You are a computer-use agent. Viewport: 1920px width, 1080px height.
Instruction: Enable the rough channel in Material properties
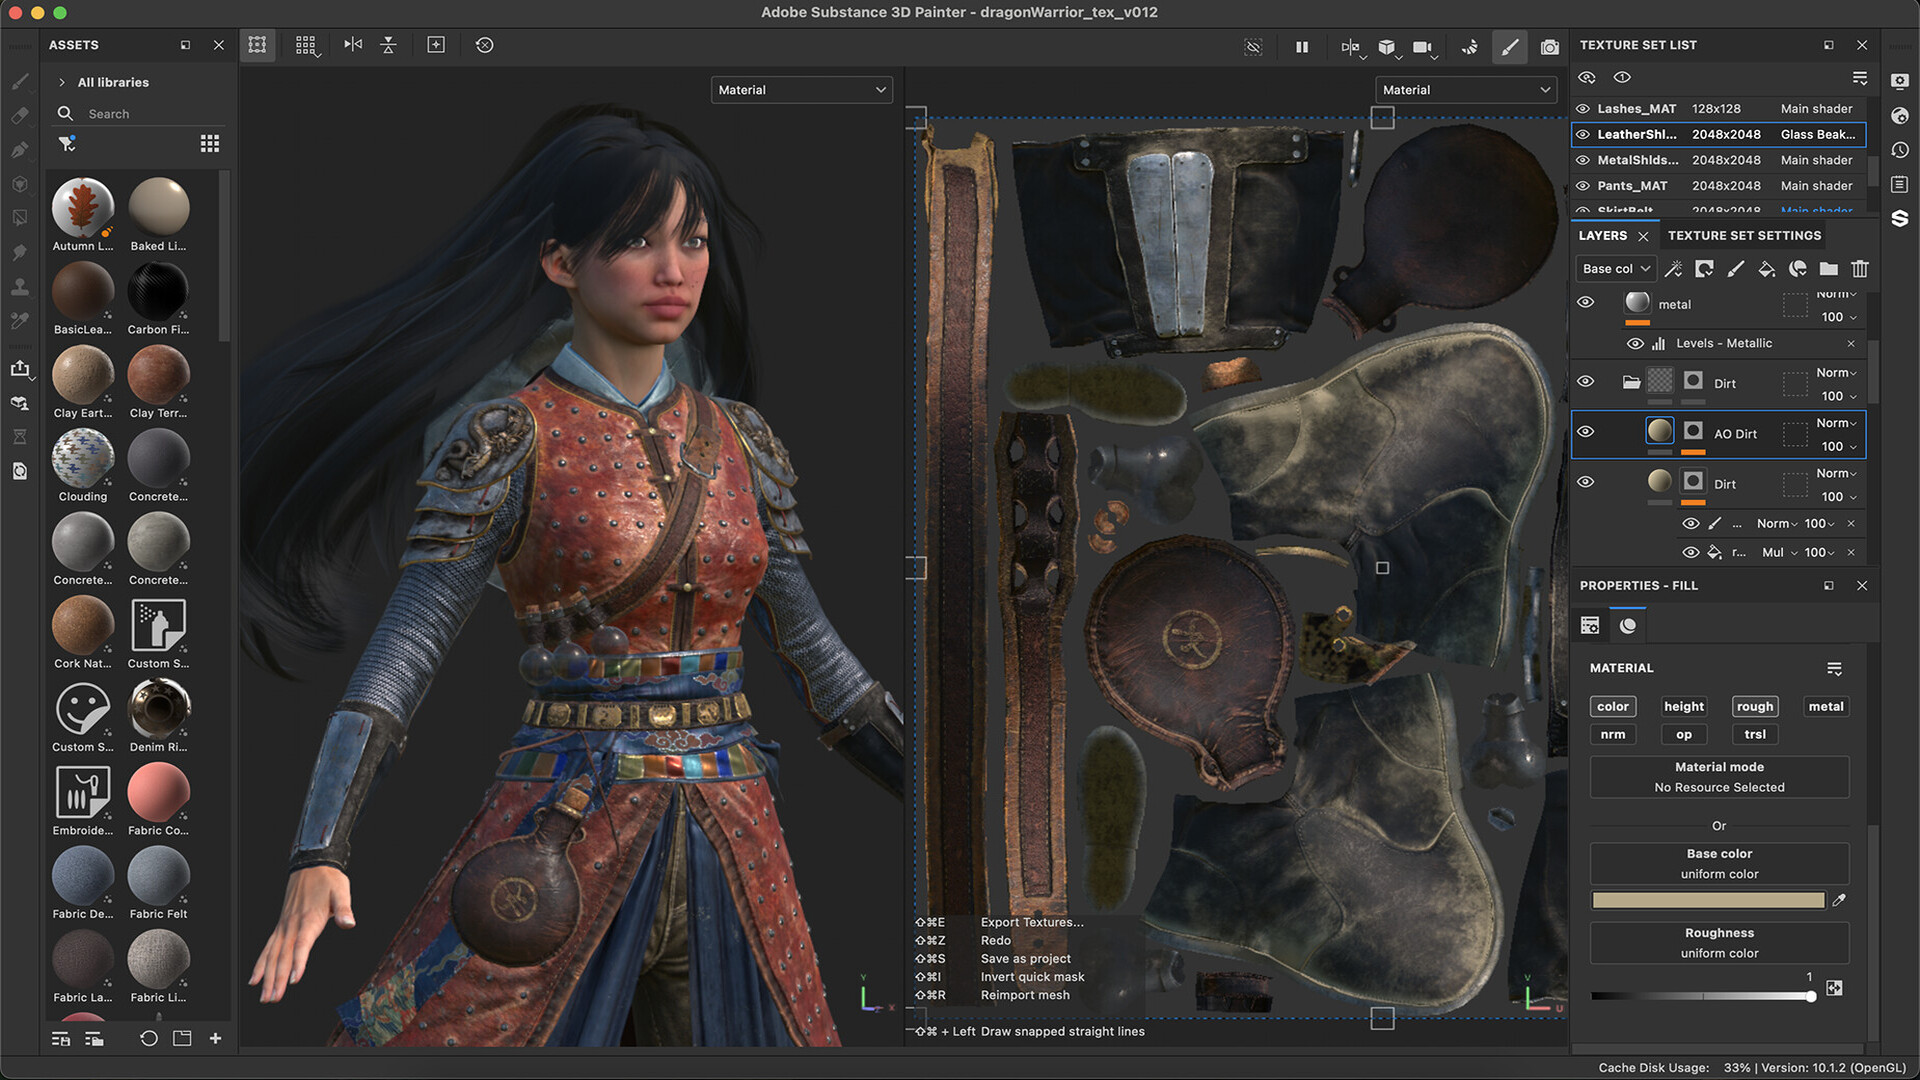(x=1755, y=706)
